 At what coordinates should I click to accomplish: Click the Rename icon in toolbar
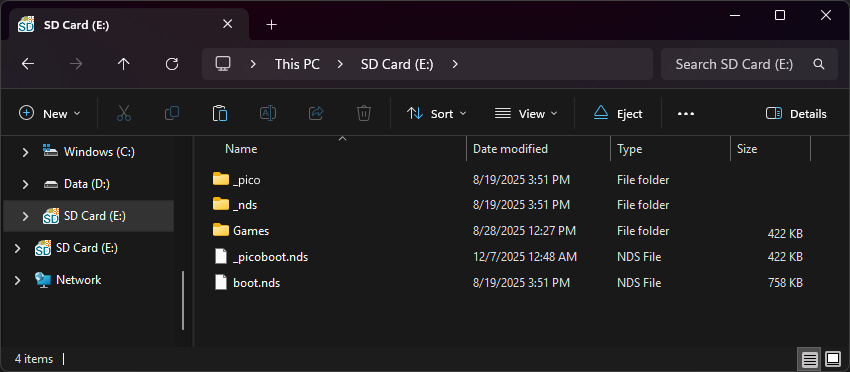point(268,113)
